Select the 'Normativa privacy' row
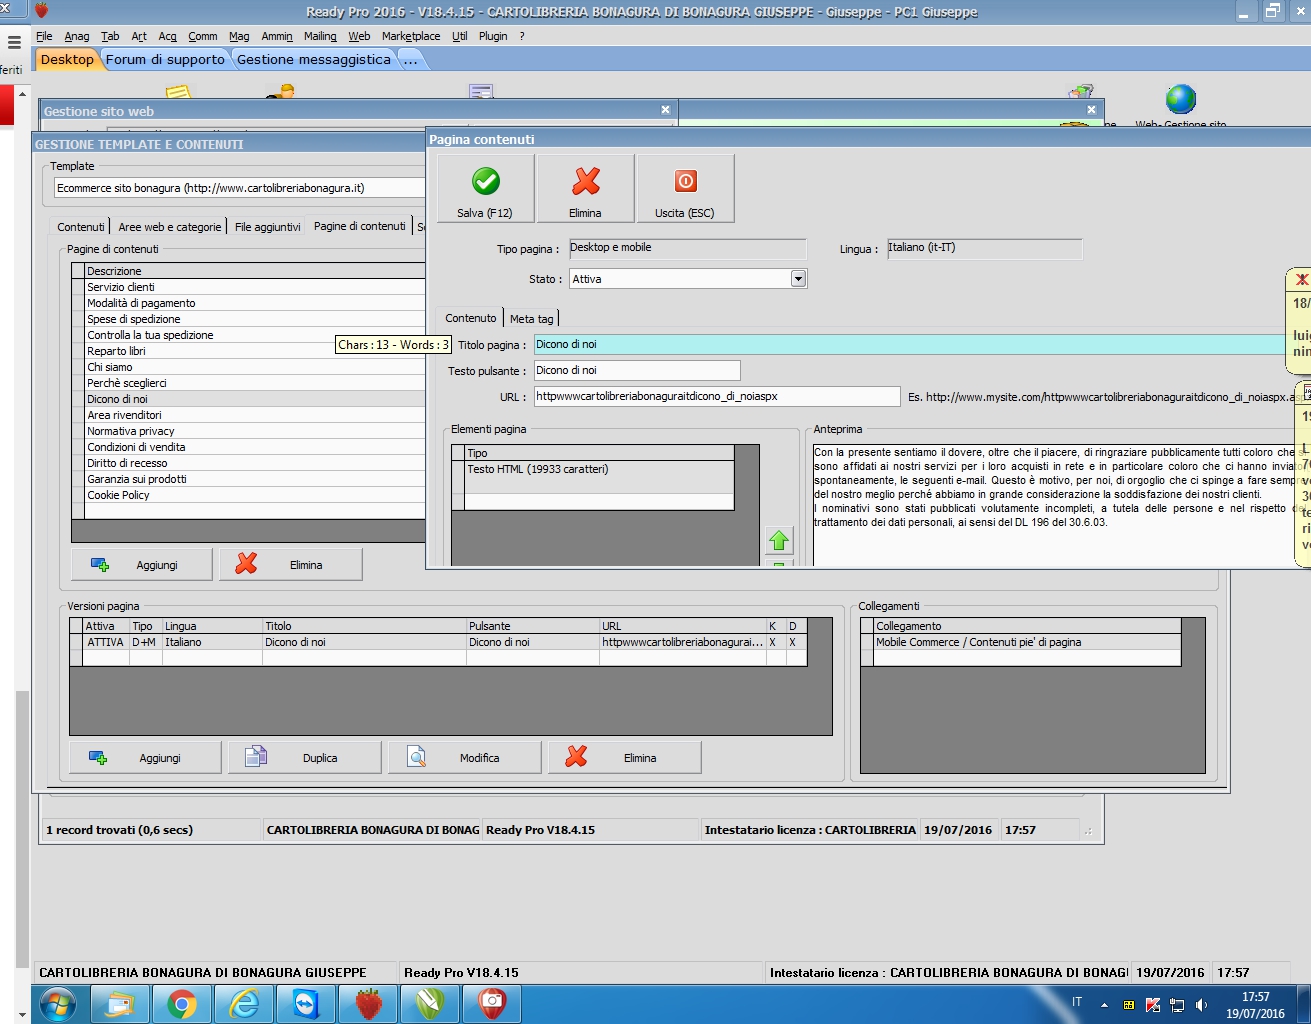 click(x=255, y=431)
